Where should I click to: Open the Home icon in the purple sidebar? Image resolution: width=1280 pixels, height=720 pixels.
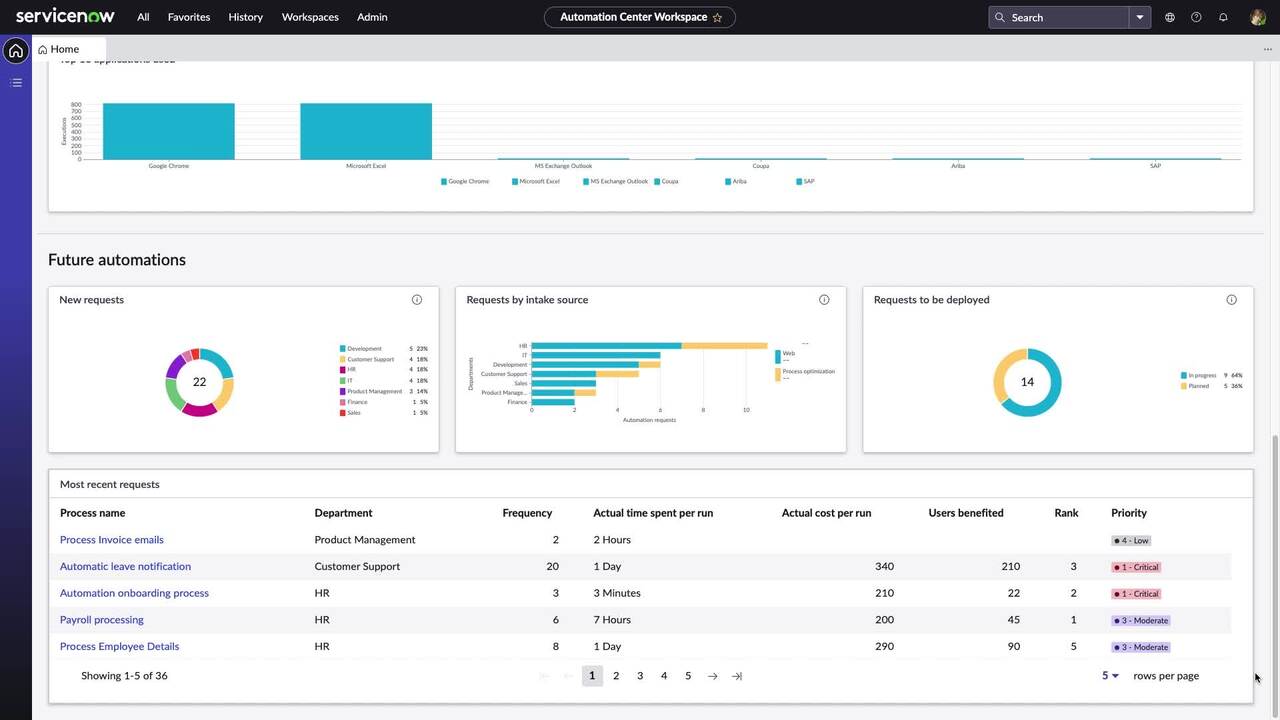[15, 50]
